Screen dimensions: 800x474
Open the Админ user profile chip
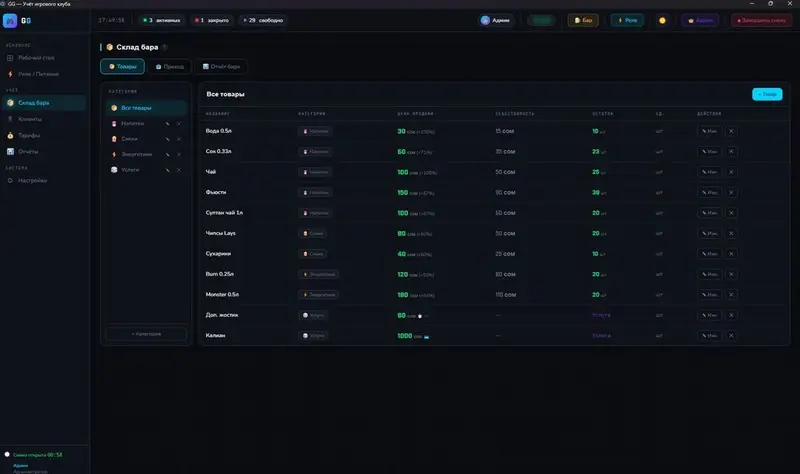click(495, 20)
